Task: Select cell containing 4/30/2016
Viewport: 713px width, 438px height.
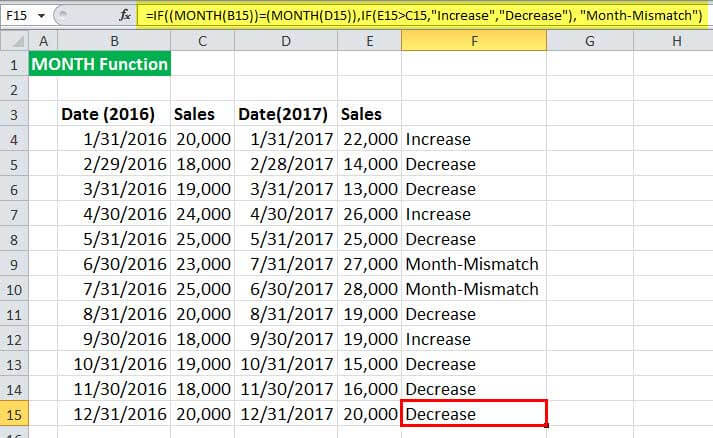Action: pyautogui.click(x=114, y=214)
